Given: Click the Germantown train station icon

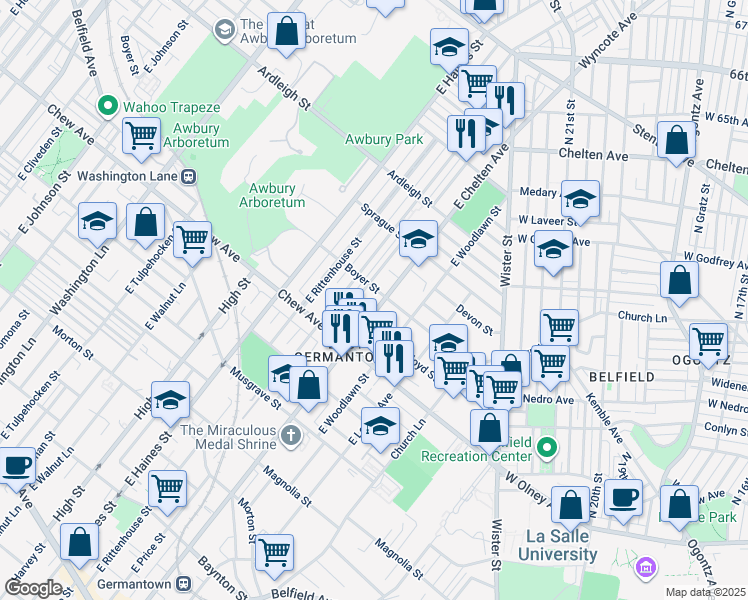Looking at the screenshot, I should coord(184,584).
